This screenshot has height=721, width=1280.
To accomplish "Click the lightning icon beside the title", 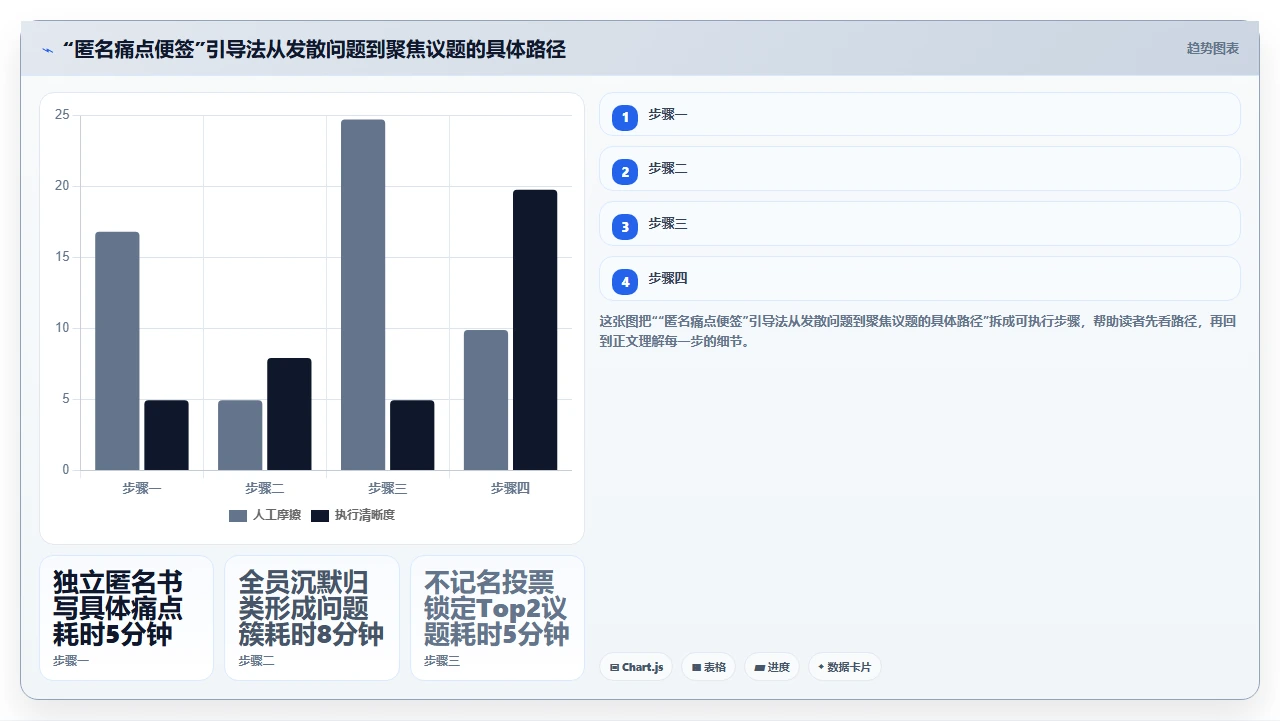I will [x=47, y=49].
